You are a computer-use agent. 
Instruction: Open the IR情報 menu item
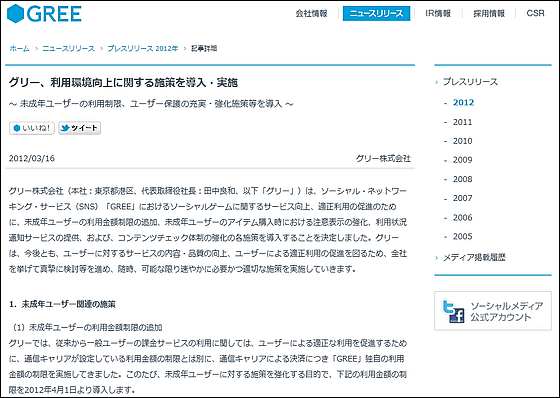tap(438, 14)
